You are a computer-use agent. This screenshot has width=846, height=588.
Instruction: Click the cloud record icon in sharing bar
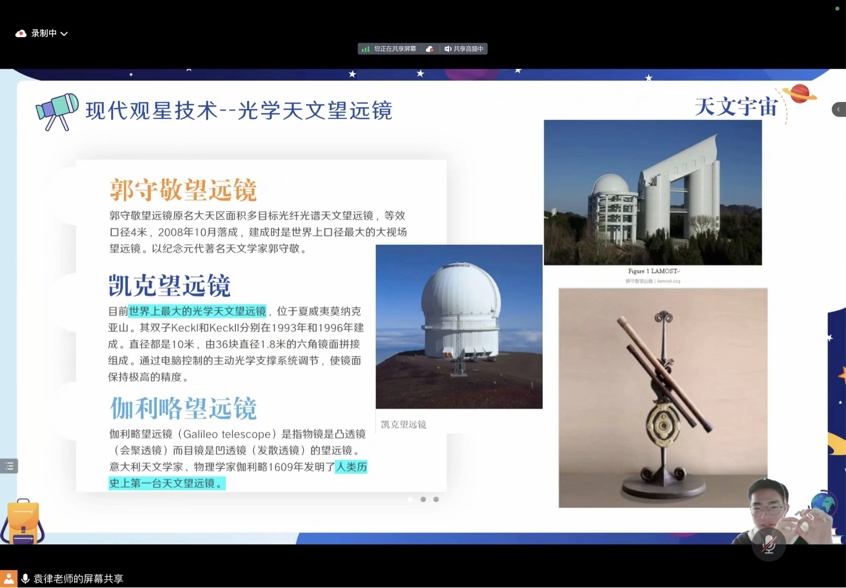point(430,49)
